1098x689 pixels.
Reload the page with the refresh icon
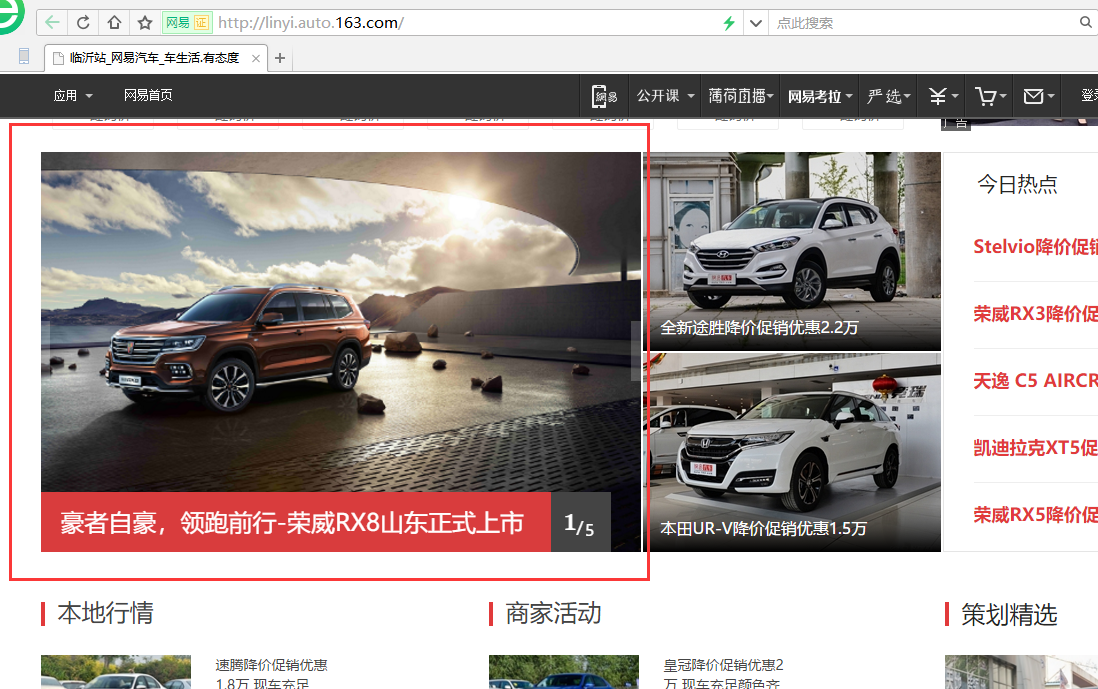coord(83,22)
